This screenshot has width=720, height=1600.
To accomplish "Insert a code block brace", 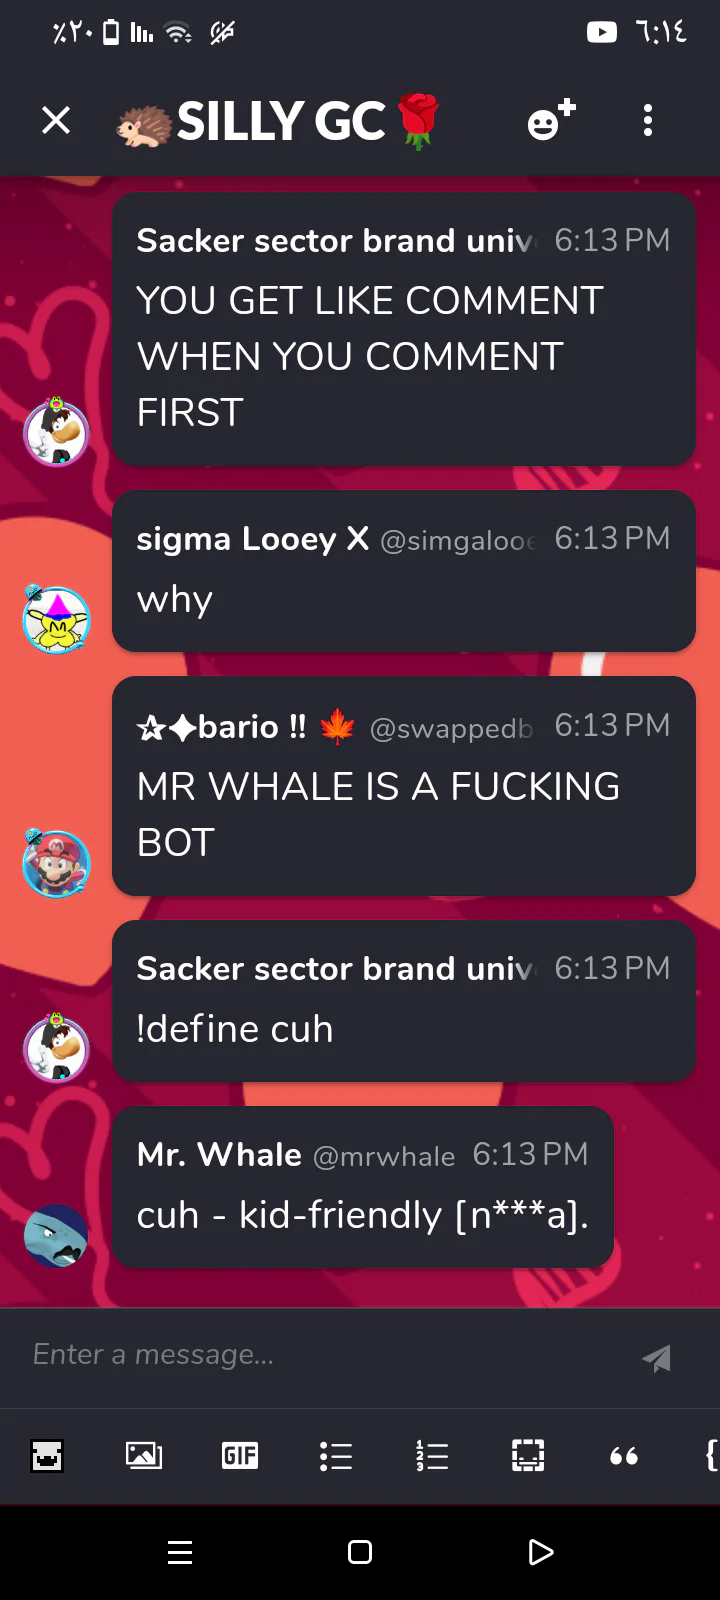I will [x=711, y=1456].
